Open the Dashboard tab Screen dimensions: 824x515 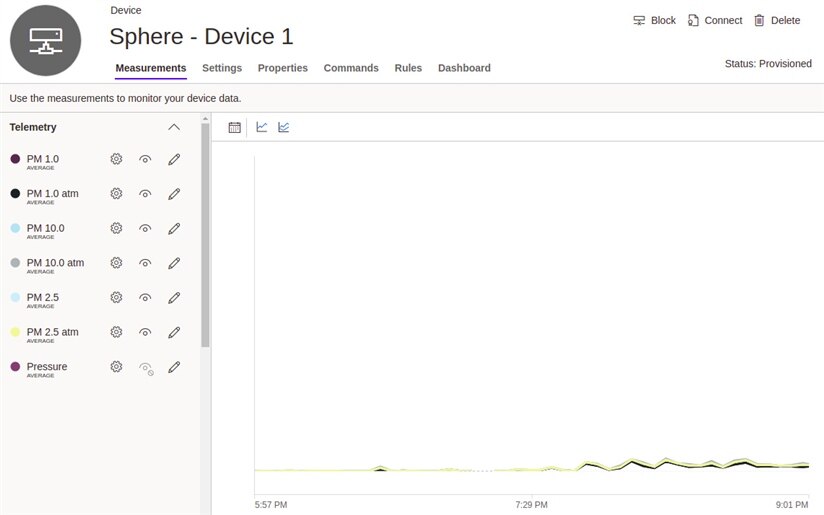click(464, 68)
